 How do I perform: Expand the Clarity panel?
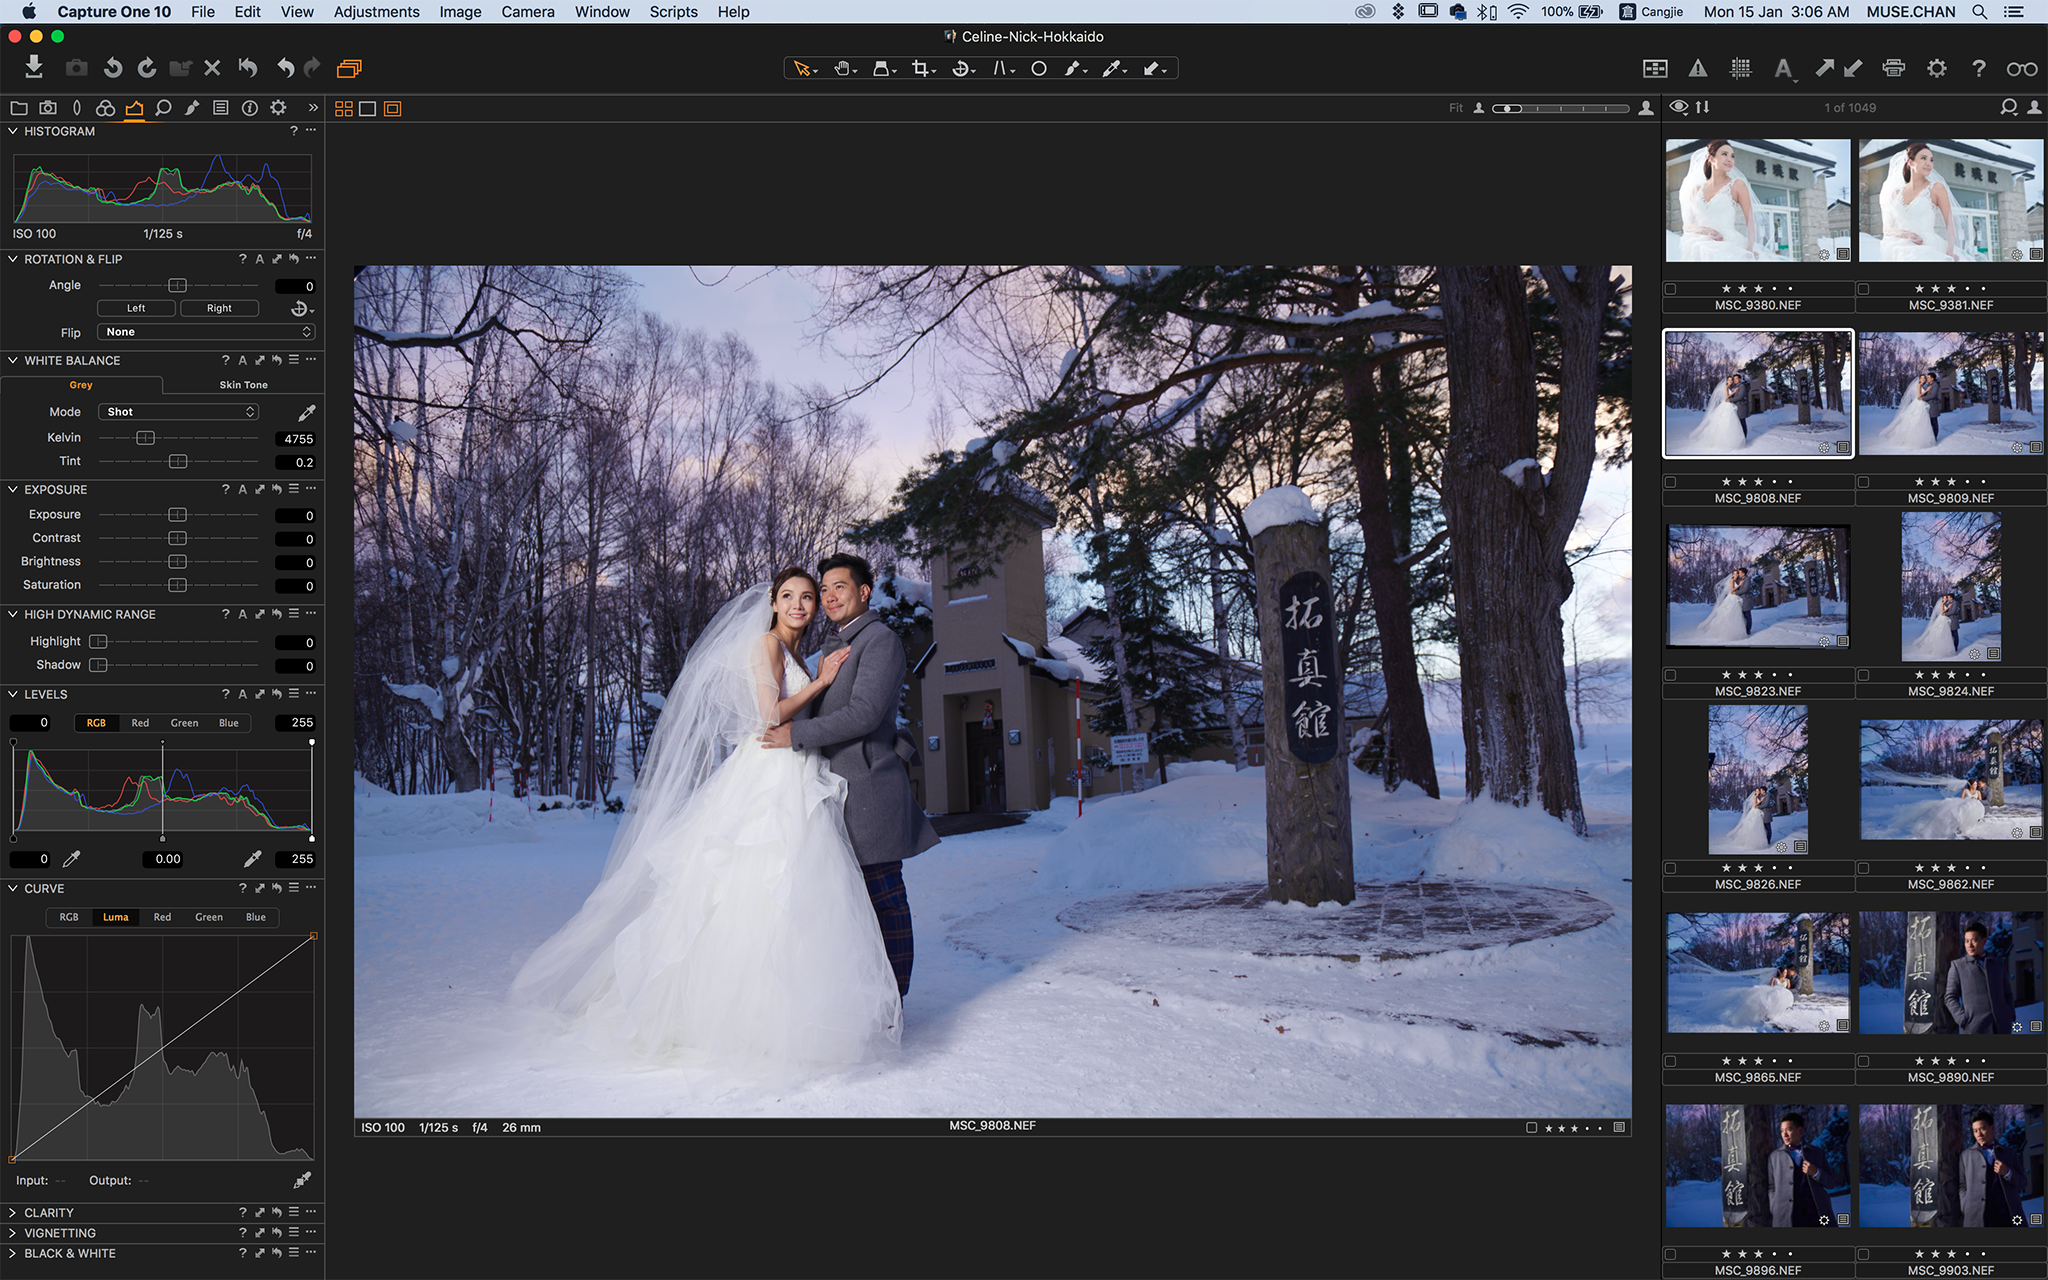(x=13, y=1212)
